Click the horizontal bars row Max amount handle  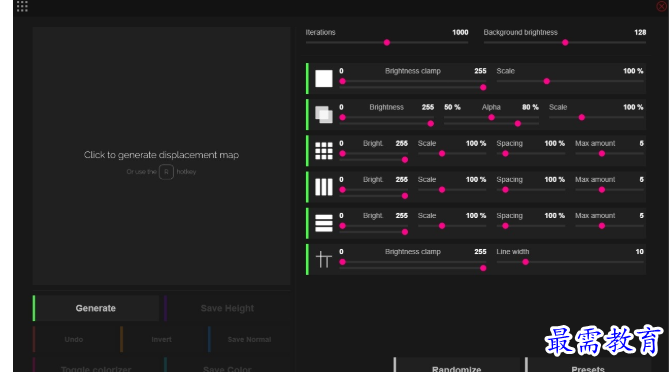(x=602, y=226)
